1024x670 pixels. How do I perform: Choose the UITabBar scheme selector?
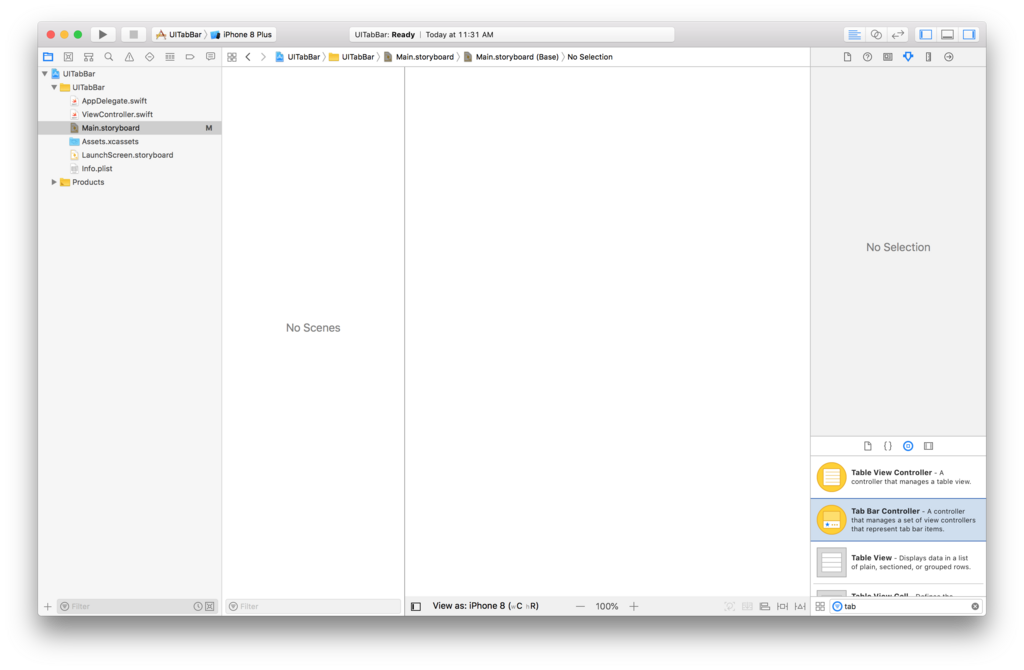coord(179,35)
